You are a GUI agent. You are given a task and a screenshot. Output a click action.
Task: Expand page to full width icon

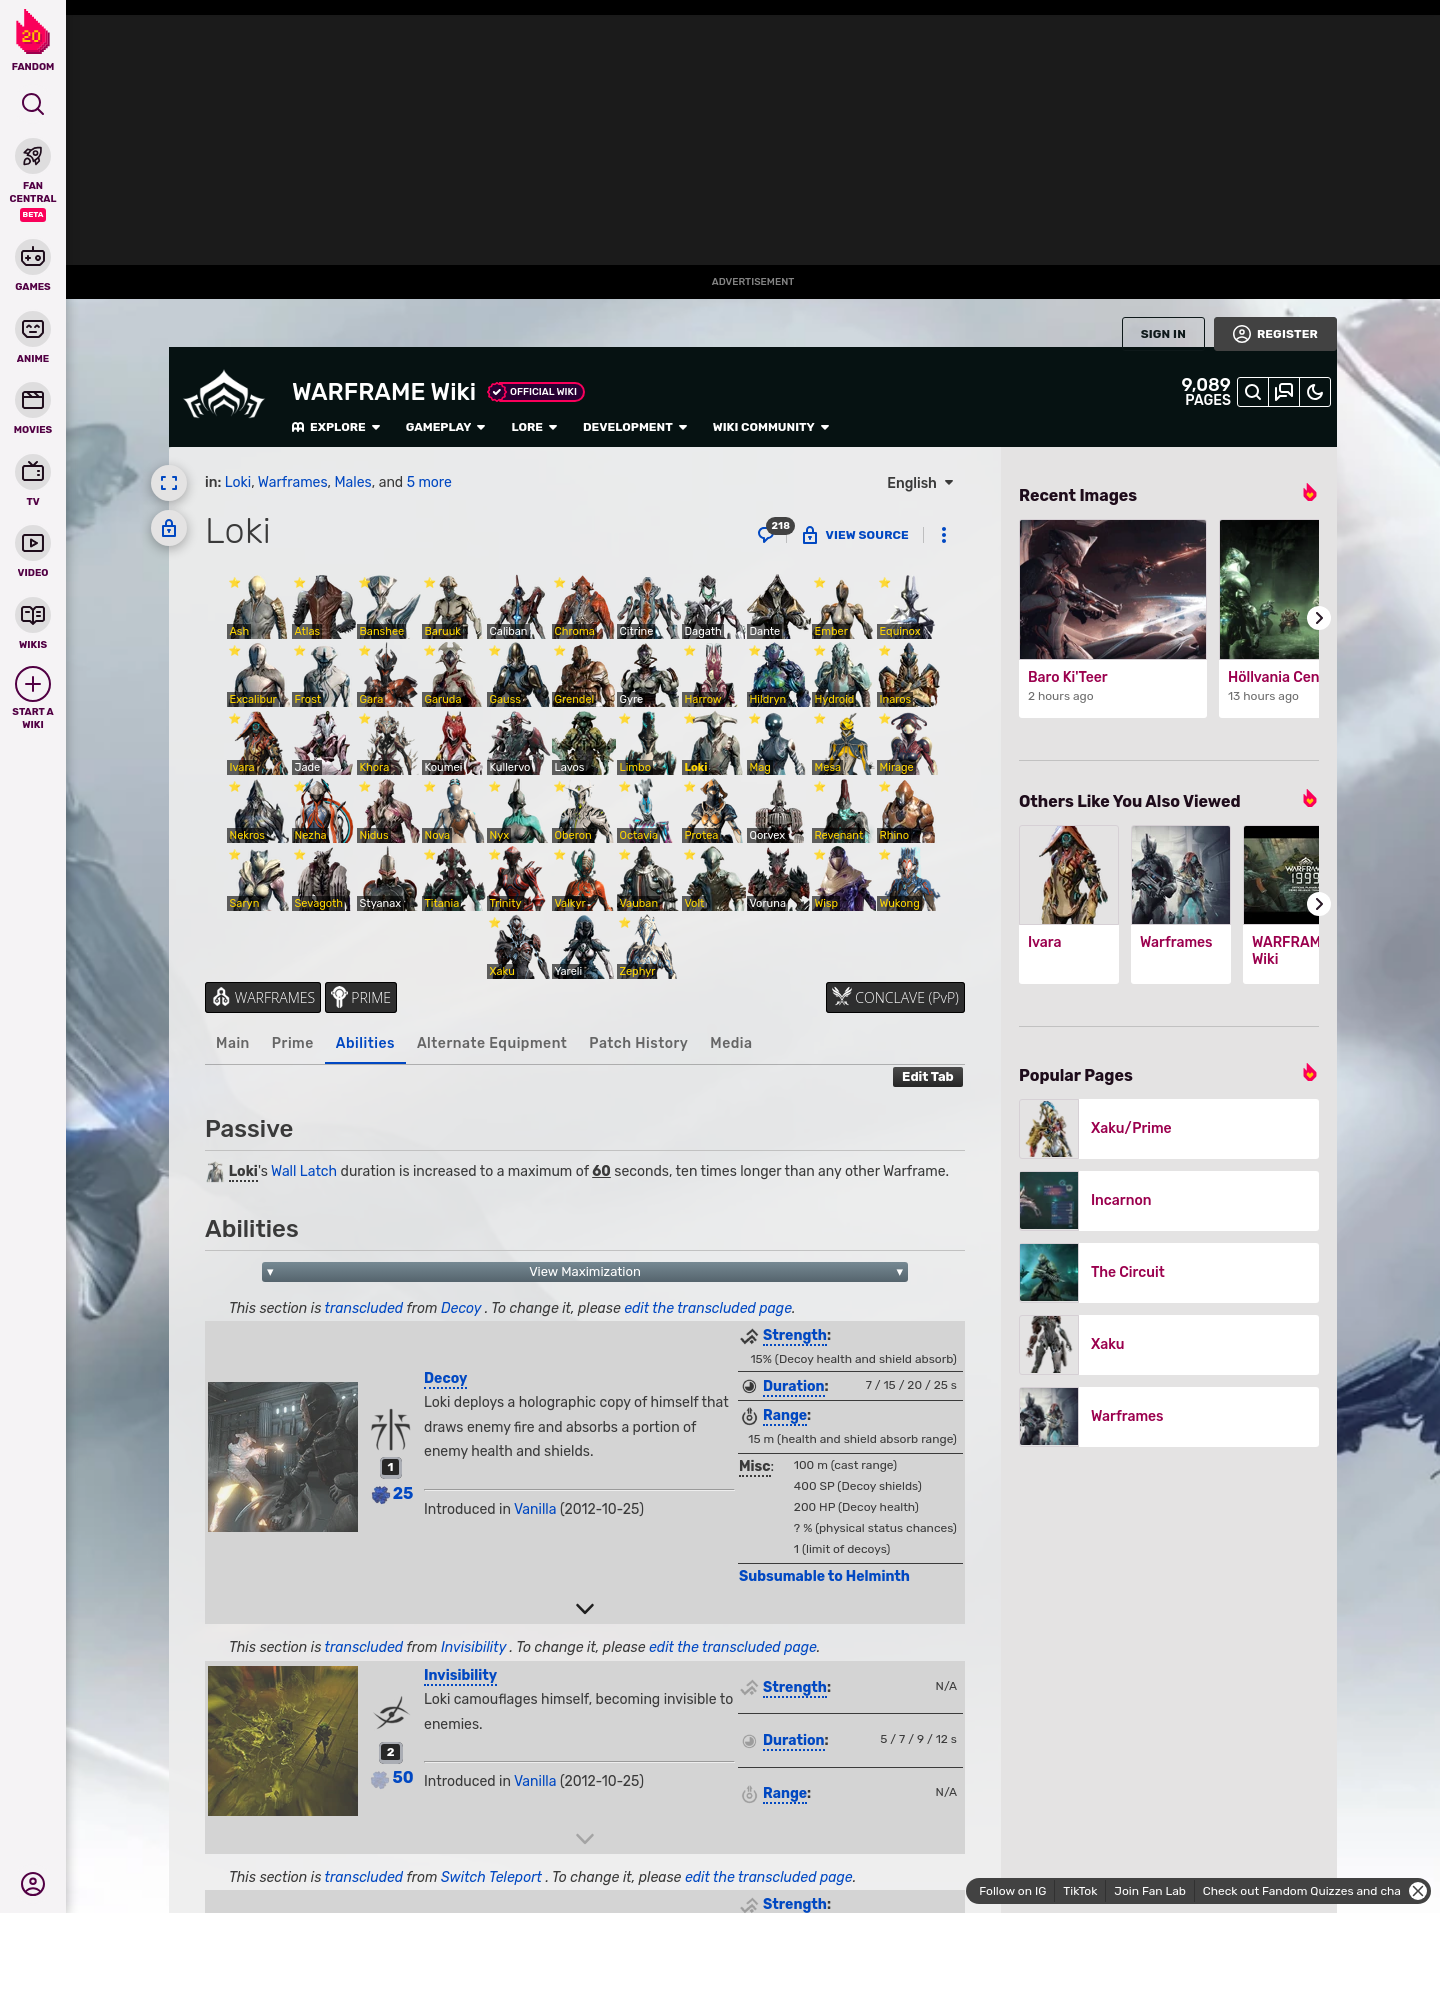point(169,483)
